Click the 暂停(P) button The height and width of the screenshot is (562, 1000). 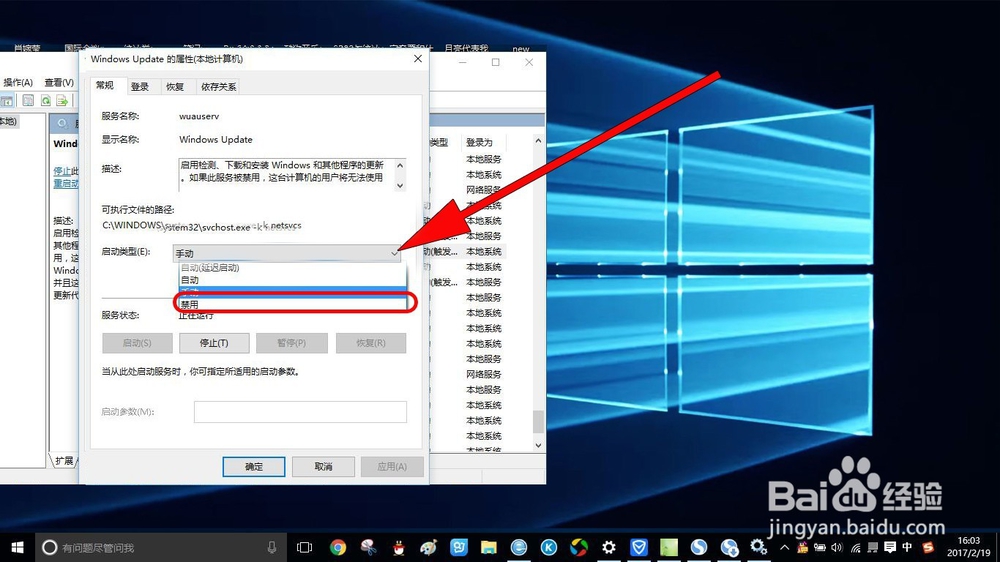point(291,343)
